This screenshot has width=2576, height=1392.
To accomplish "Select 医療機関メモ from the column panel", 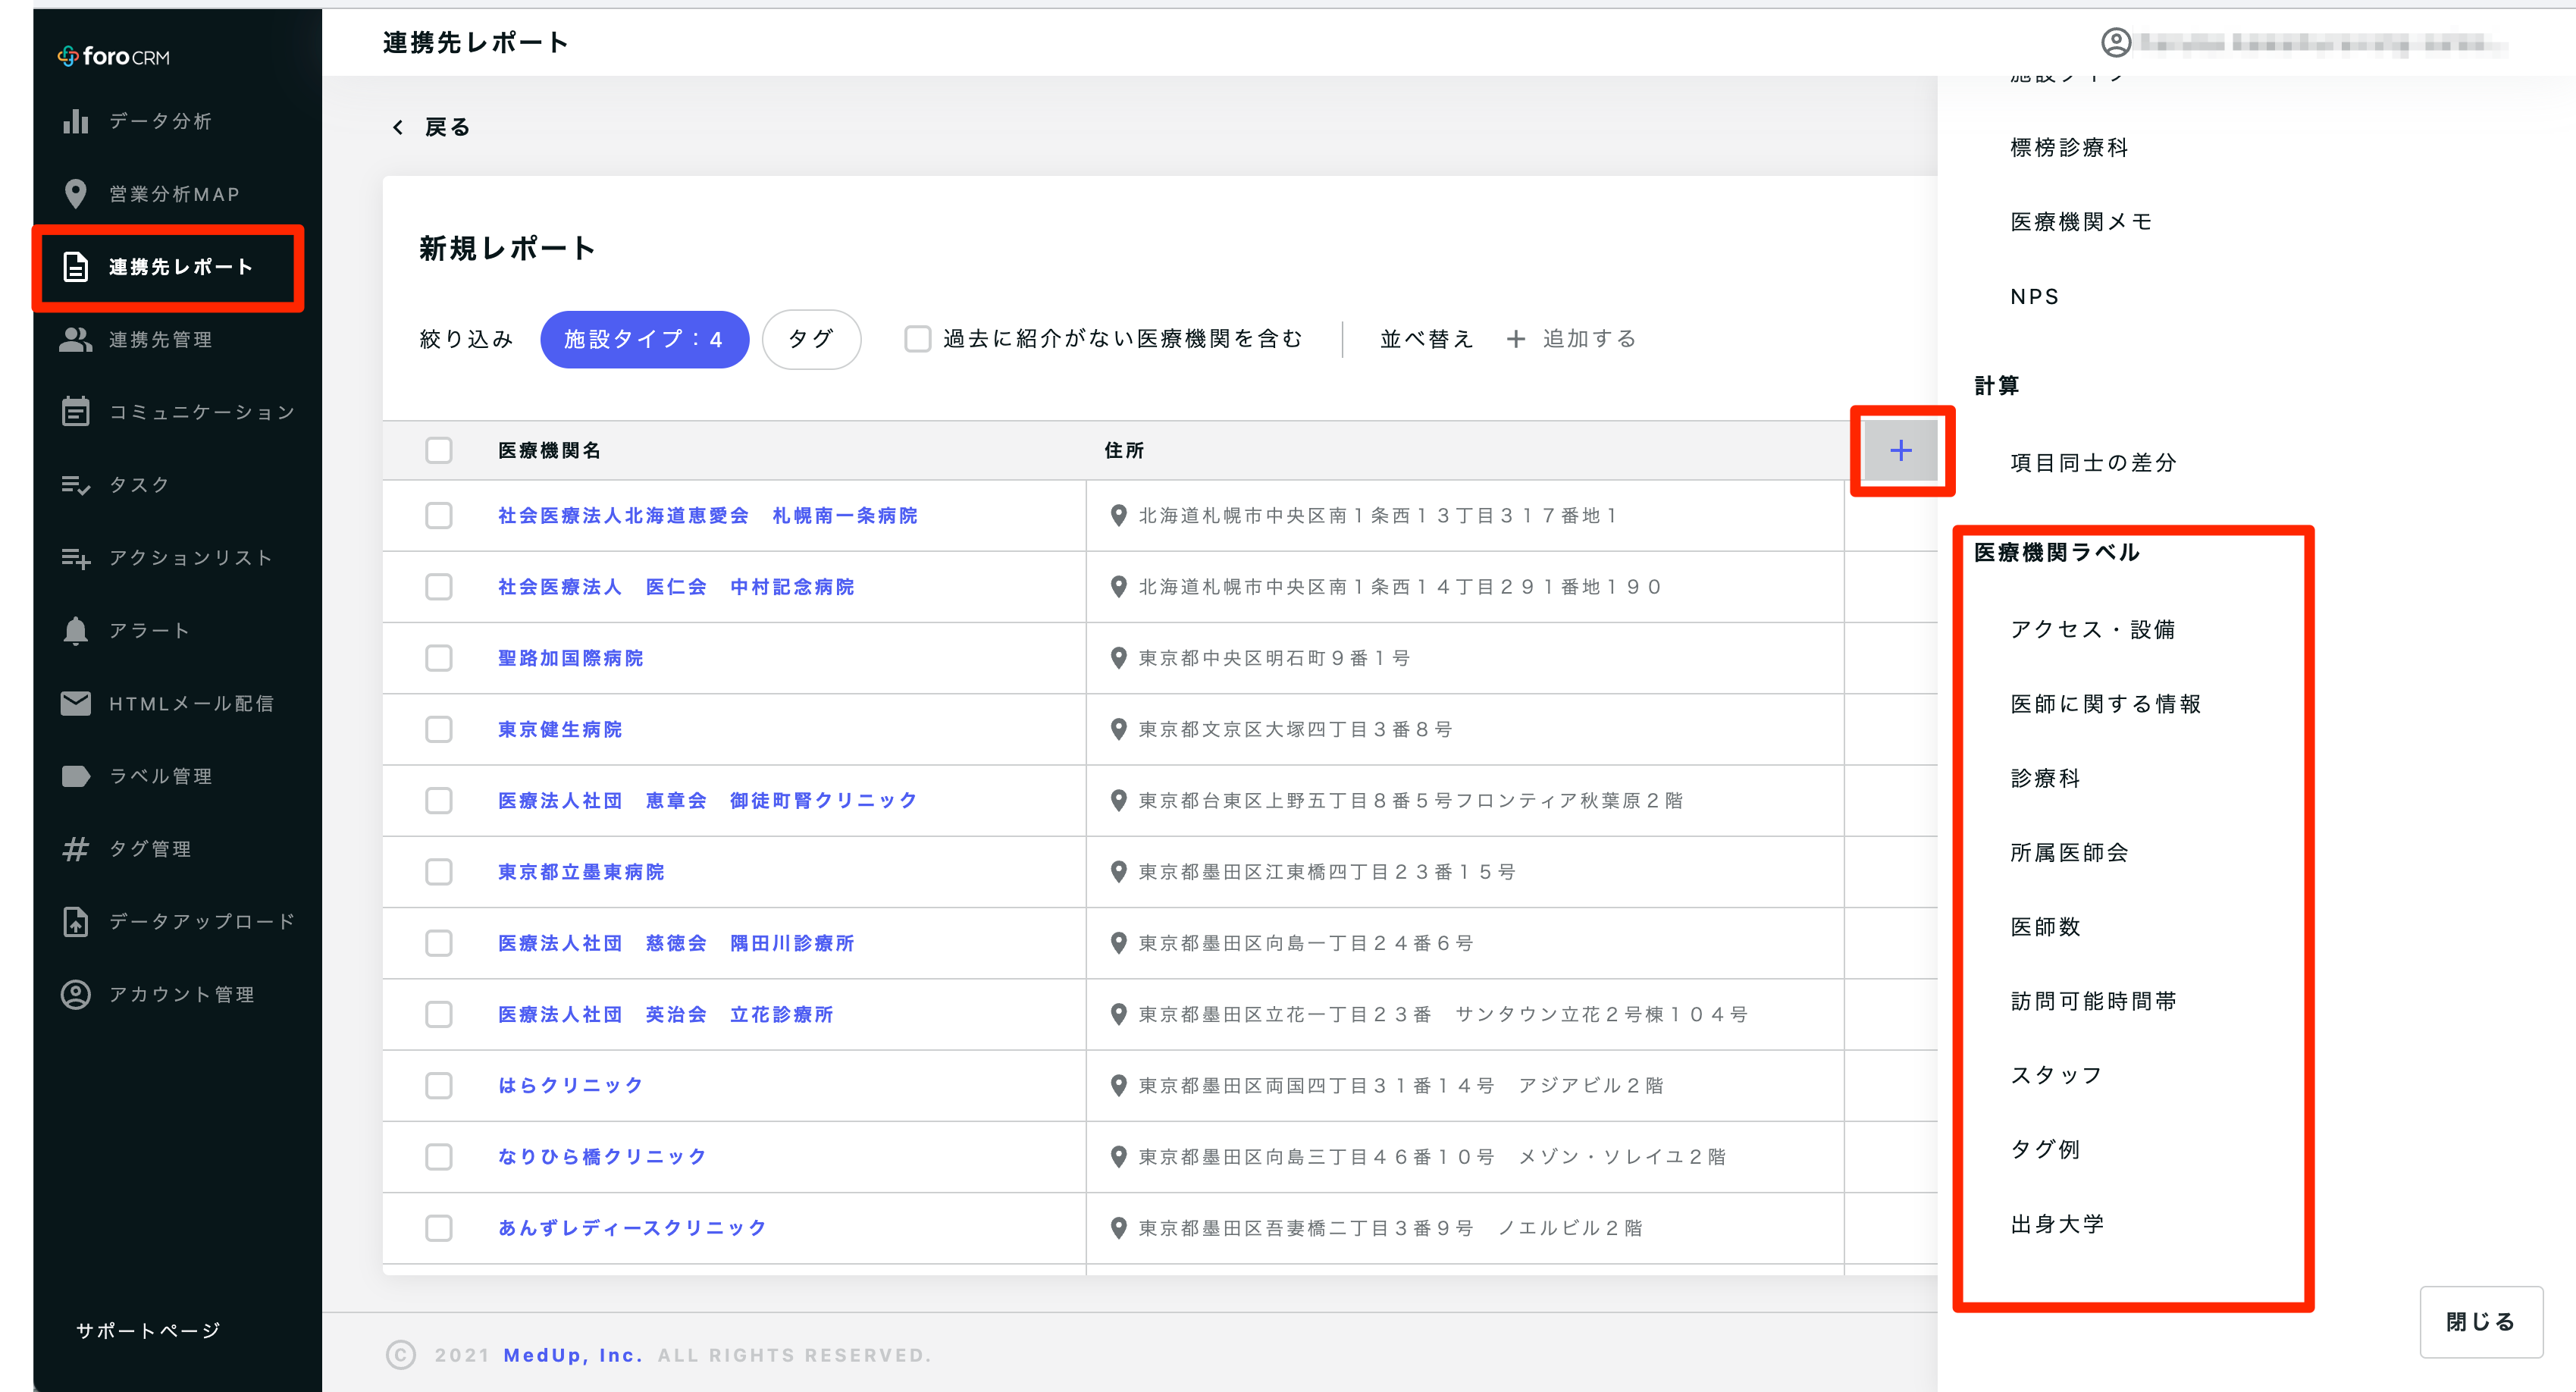I will tap(2081, 222).
